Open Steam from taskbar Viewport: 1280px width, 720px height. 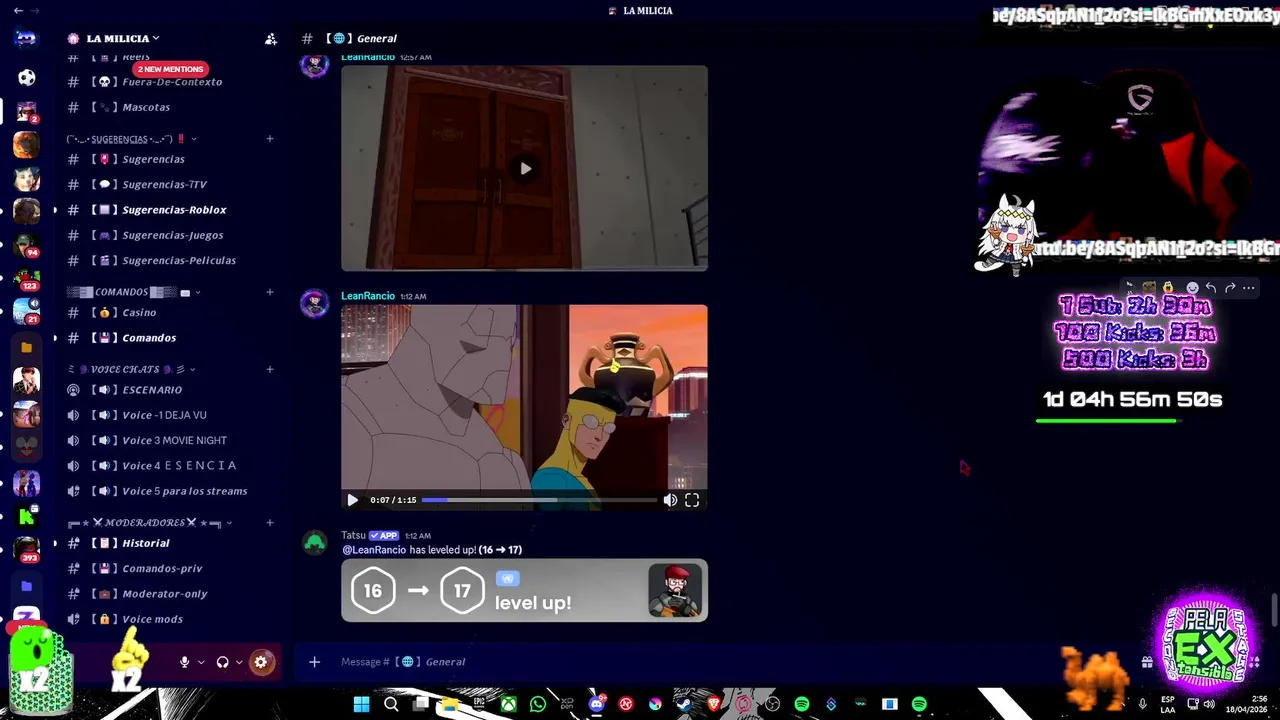tap(684, 704)
